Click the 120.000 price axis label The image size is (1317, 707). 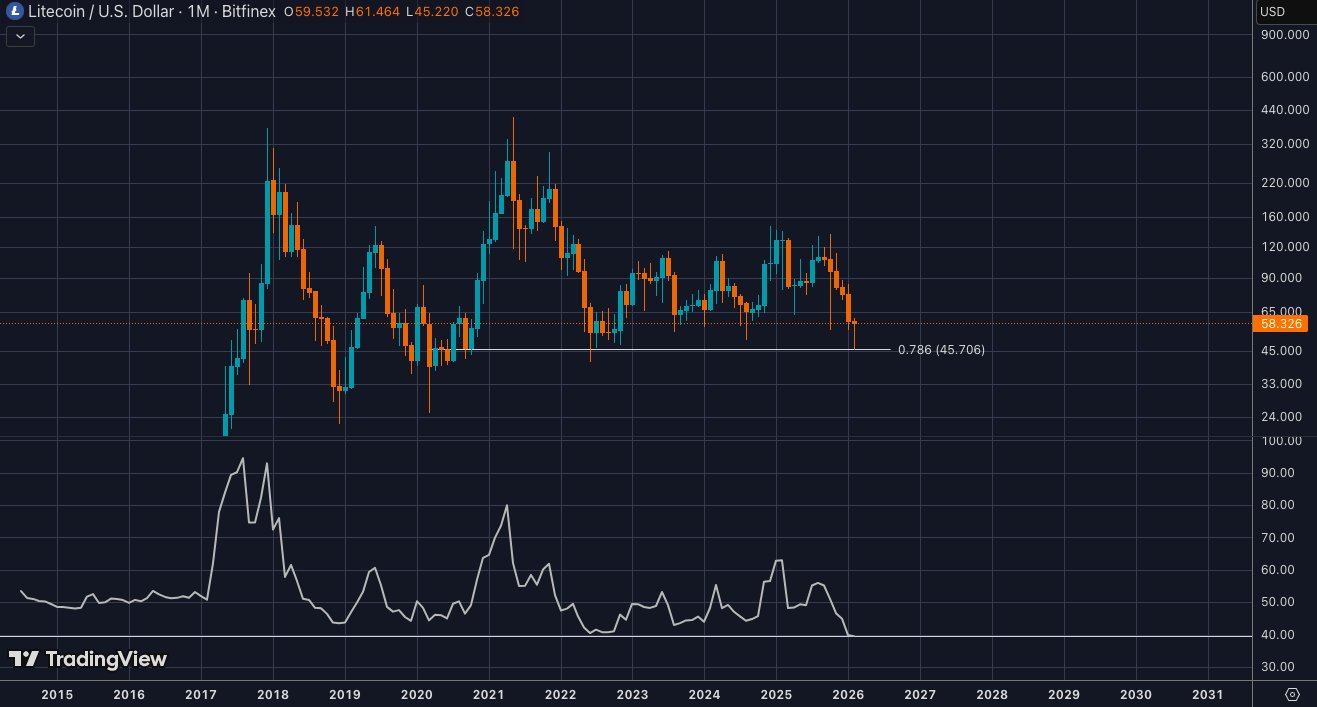coord(1285,247)
